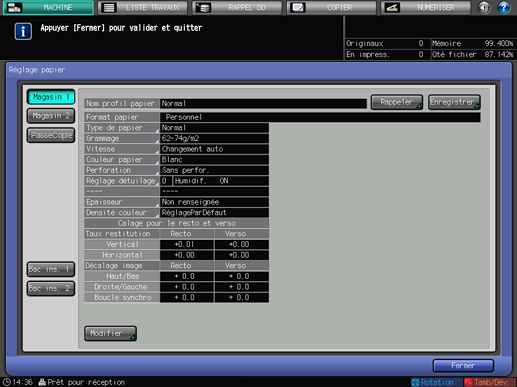The width and height of the screenshot is (517, 387).
Task: Click the machine icon on the MACHINE tab
Action: click(x=14, y=7)
